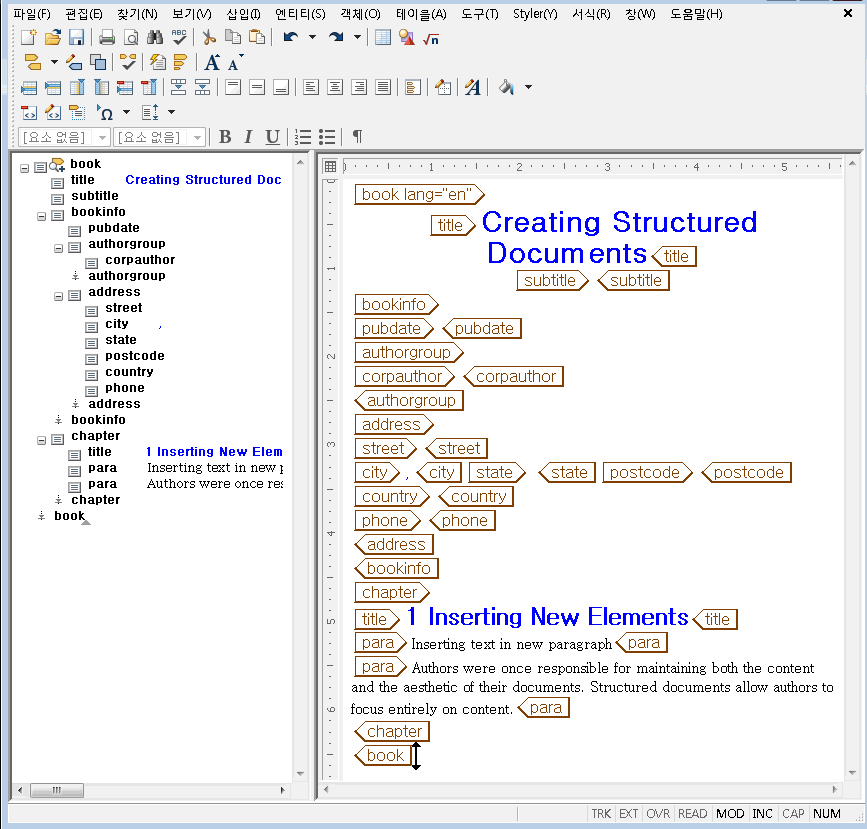Image resolution: width=867 pixels, height=829 pixels.
Task: Paste from clipboard icon
Action: point(257,38)
